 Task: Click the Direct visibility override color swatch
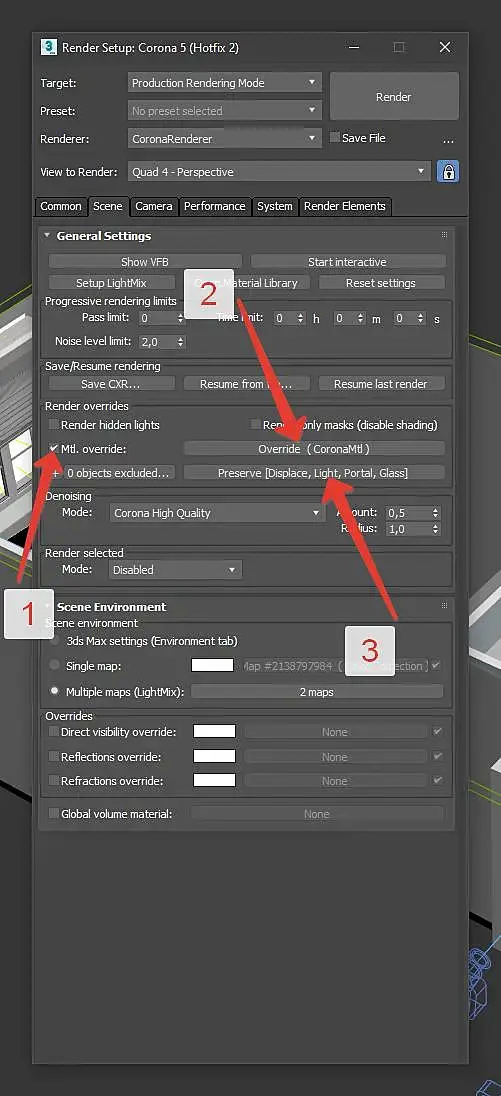215,732
